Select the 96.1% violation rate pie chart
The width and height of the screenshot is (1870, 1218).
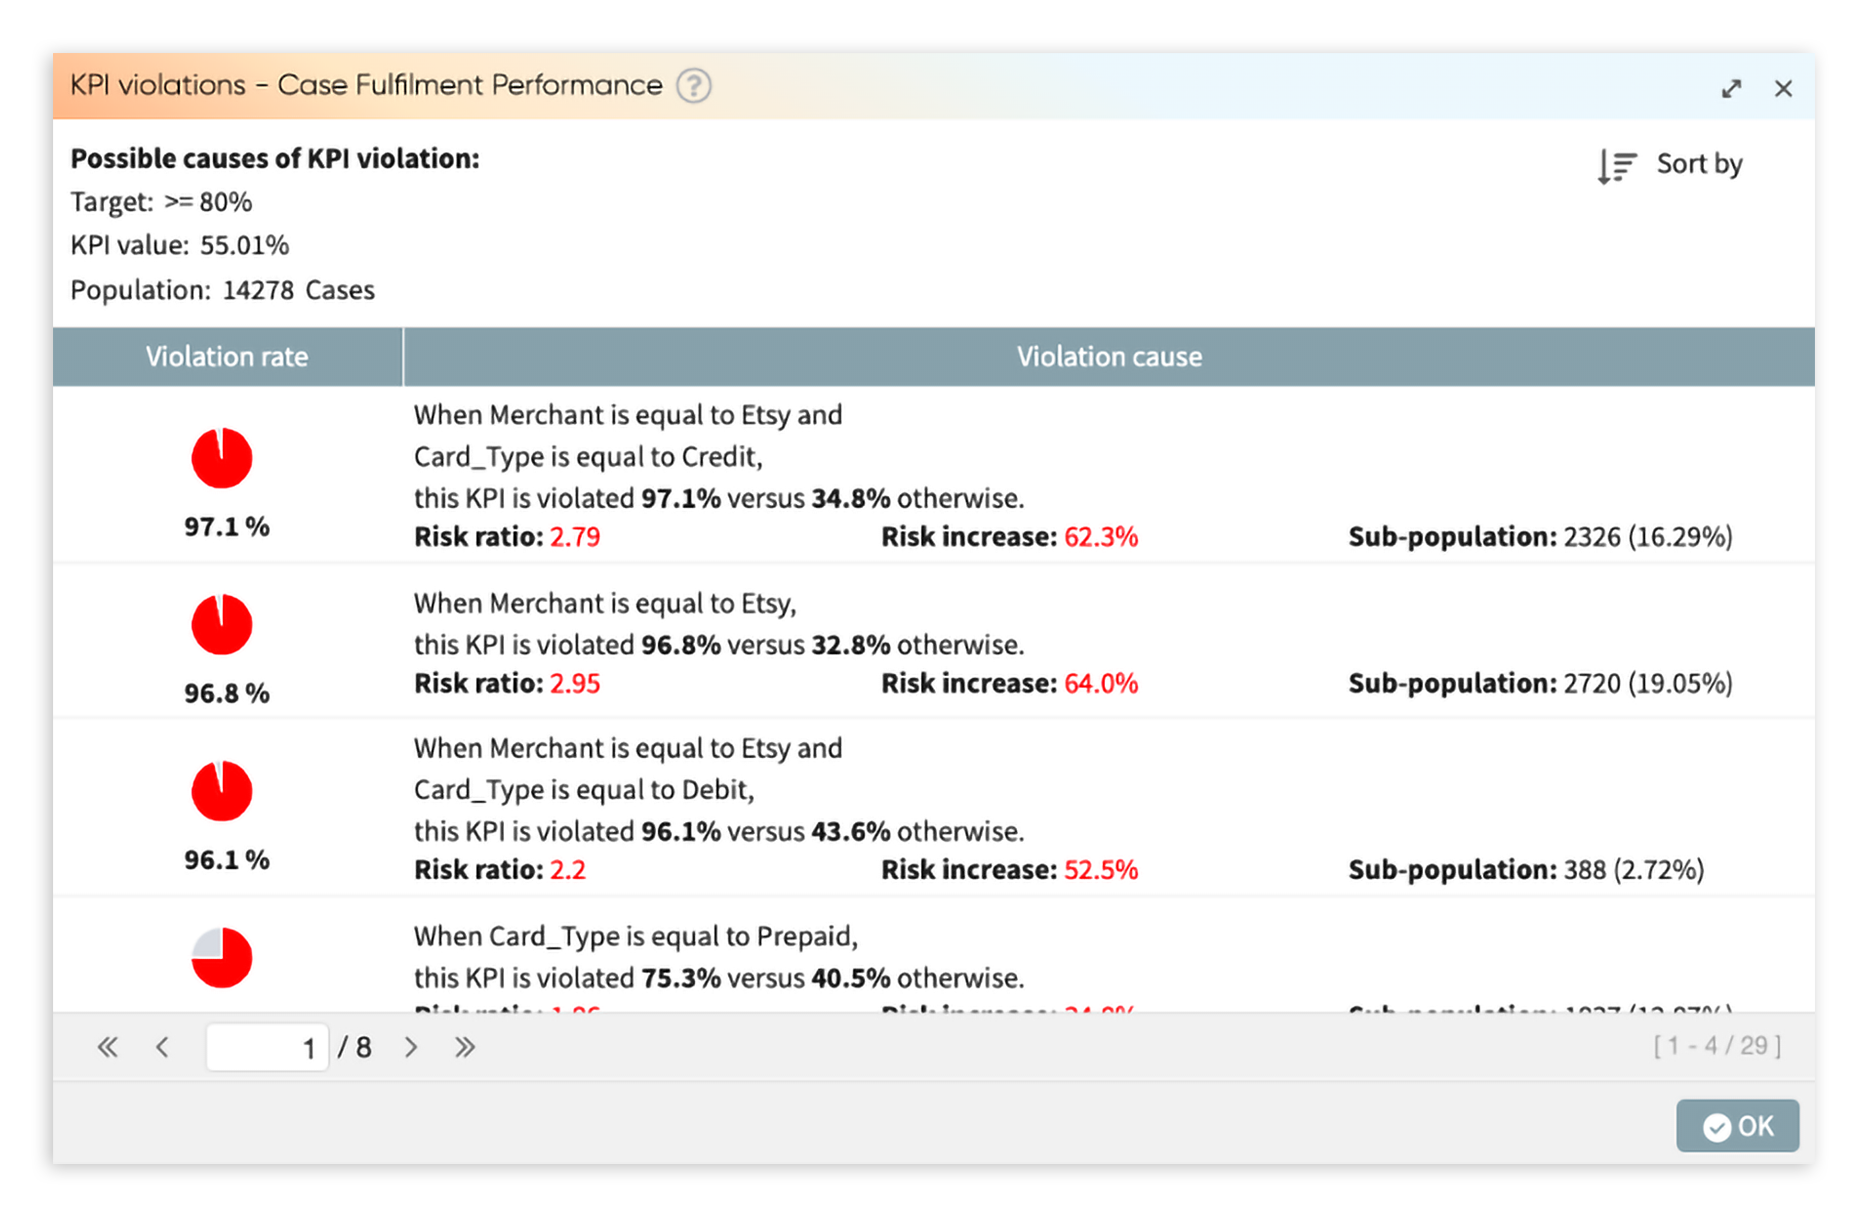pyautogui.click(x=222, y=790)
